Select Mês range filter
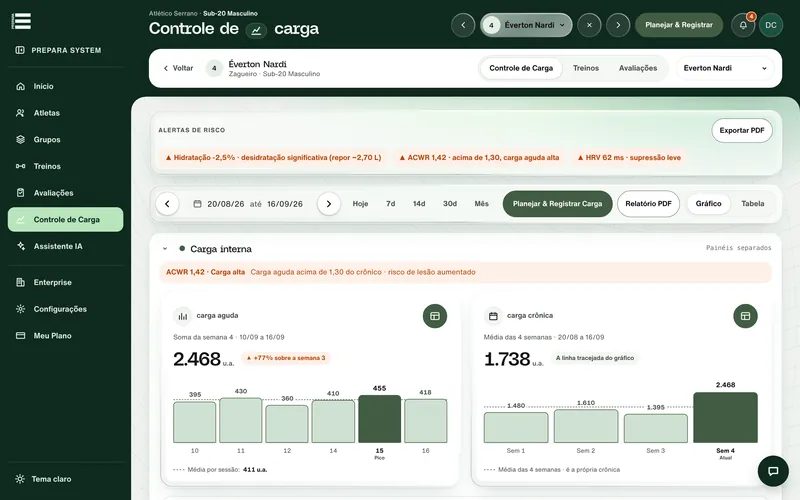The height and width of the screenshot is (500, 800). [481, 204]
